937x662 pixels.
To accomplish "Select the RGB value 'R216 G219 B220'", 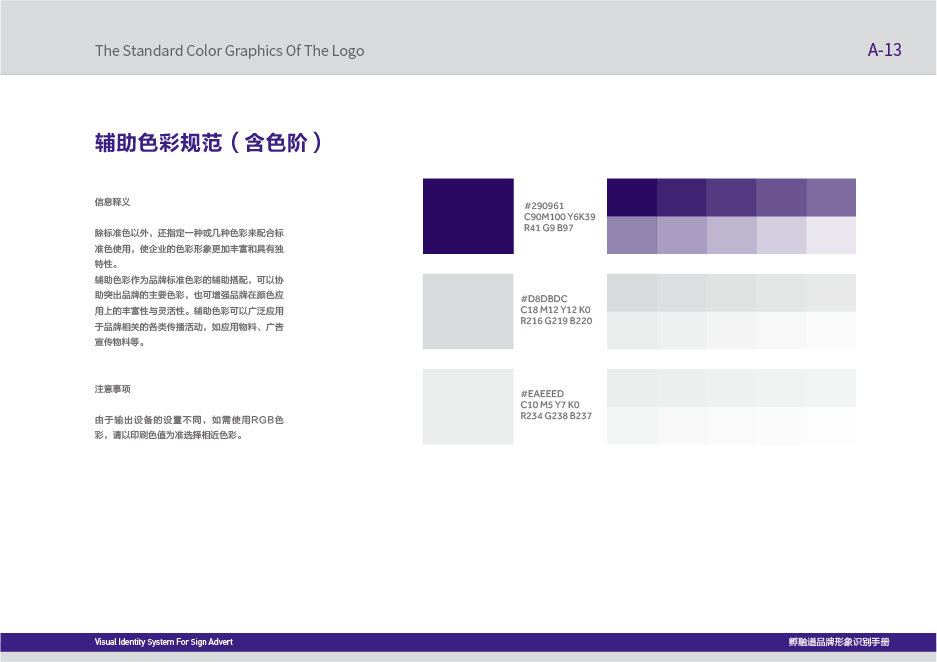I will pos(556,321).
